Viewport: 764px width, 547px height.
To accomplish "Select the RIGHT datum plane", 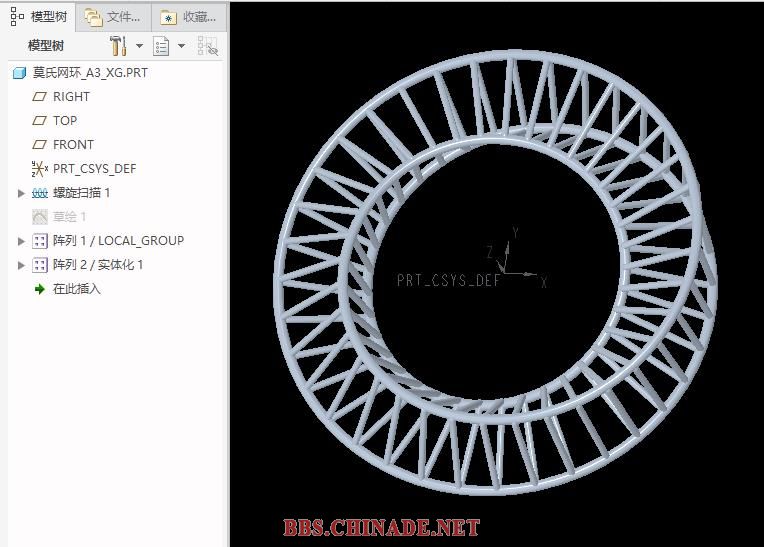I will 71,97.
